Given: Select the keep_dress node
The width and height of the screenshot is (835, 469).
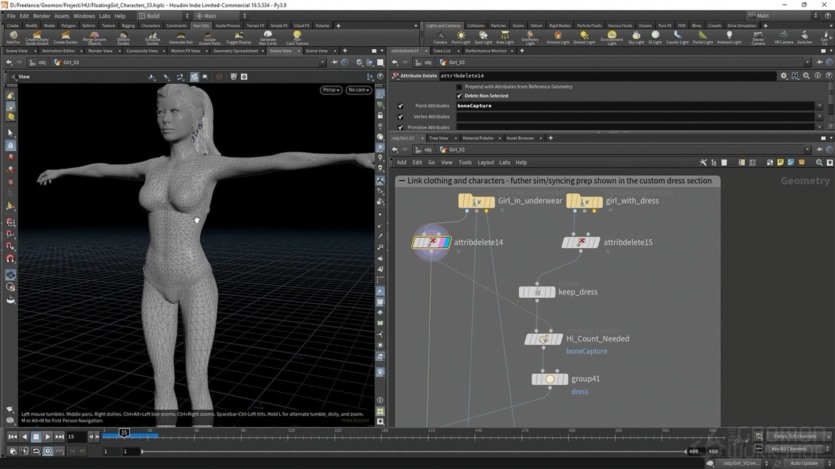Looking at the screenshot, I should (x=537, y=292).
